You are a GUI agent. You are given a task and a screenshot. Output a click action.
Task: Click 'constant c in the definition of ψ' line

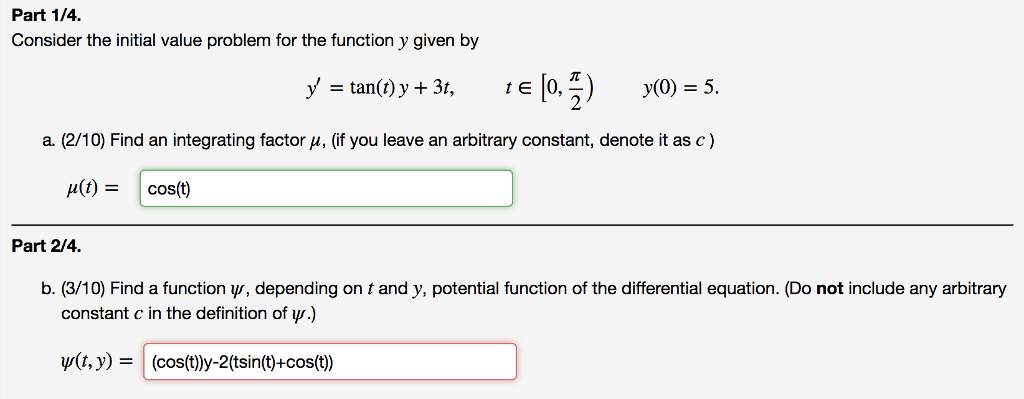[x=189, y=313]
